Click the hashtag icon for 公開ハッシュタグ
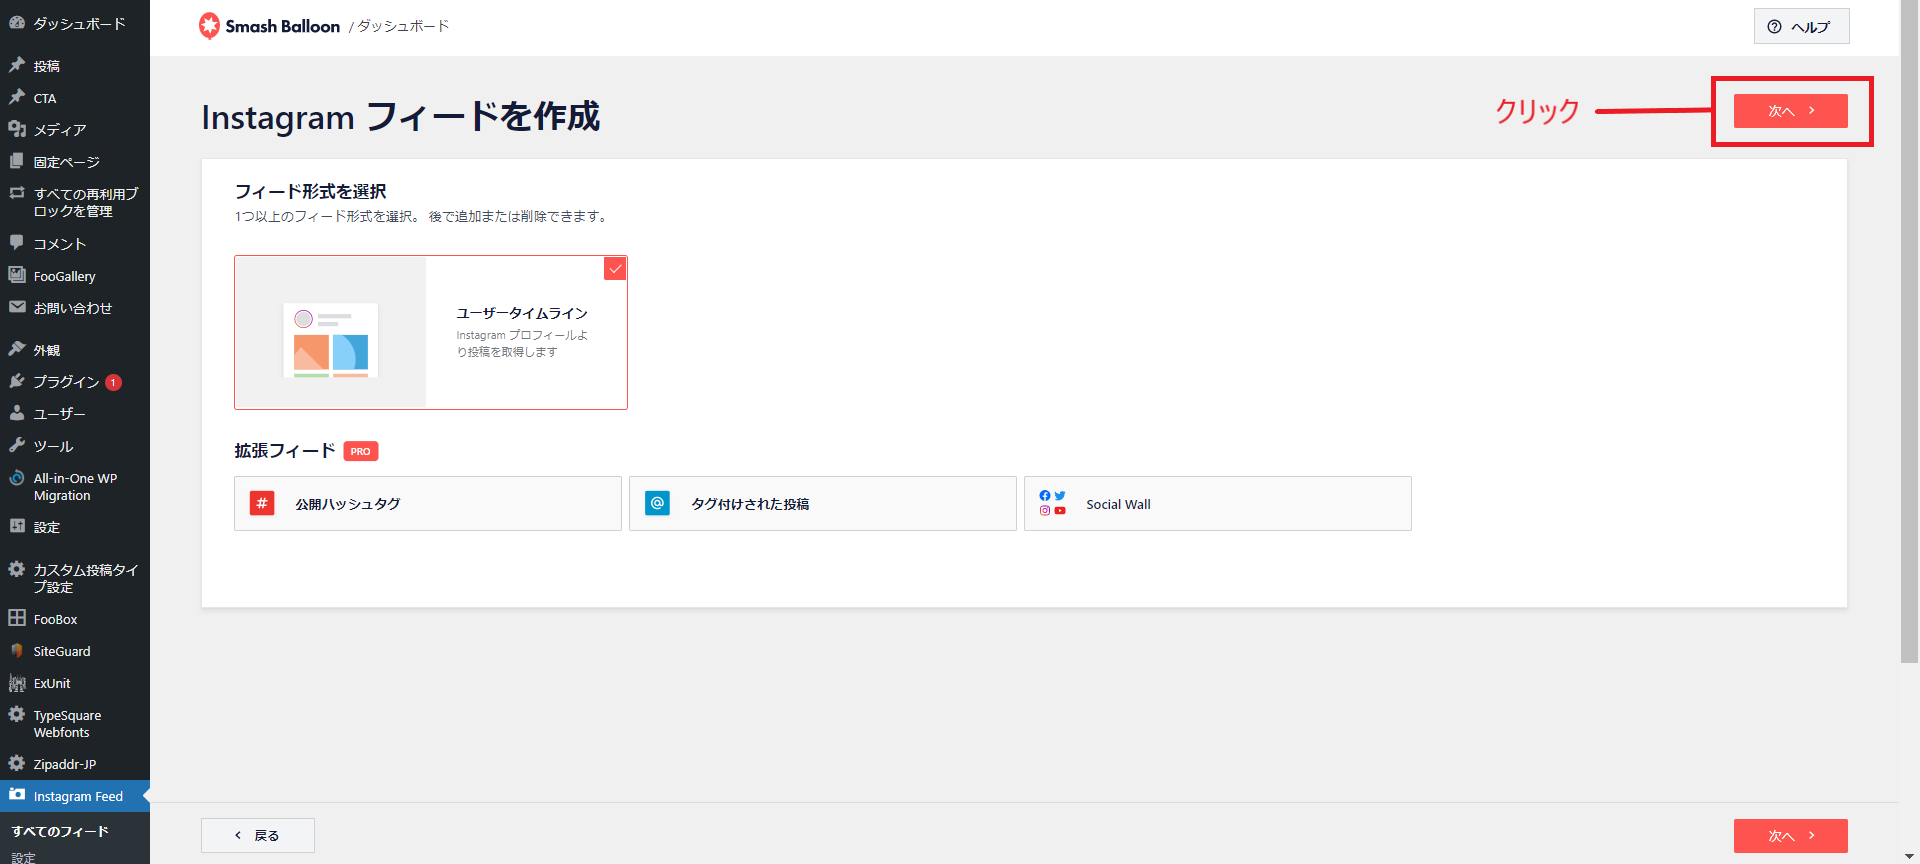The height and width of the screenshot is (864, 1920). click(262, 503)
